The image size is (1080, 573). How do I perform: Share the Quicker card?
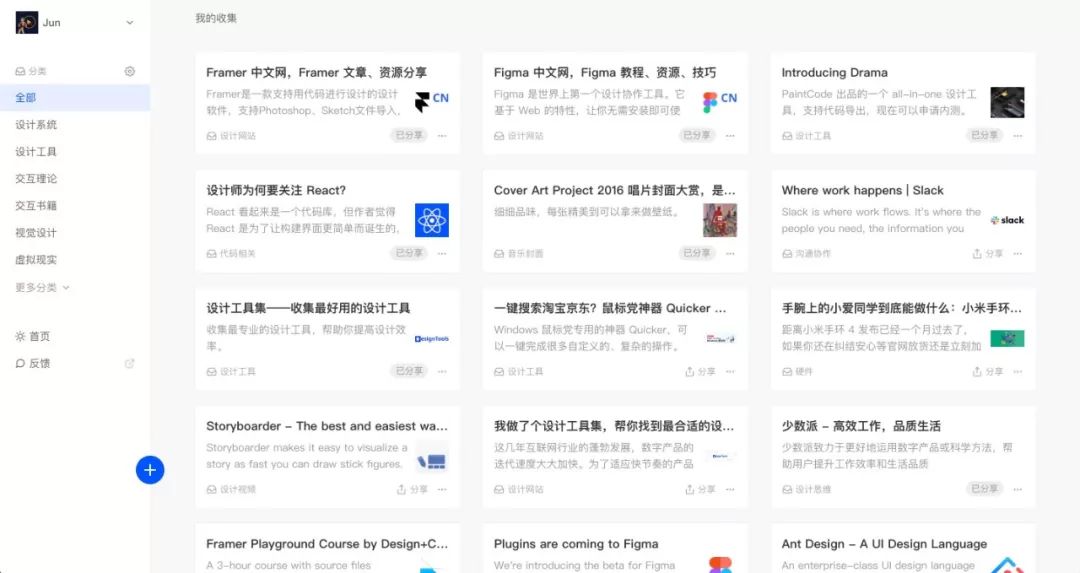[x=700, y=371]
